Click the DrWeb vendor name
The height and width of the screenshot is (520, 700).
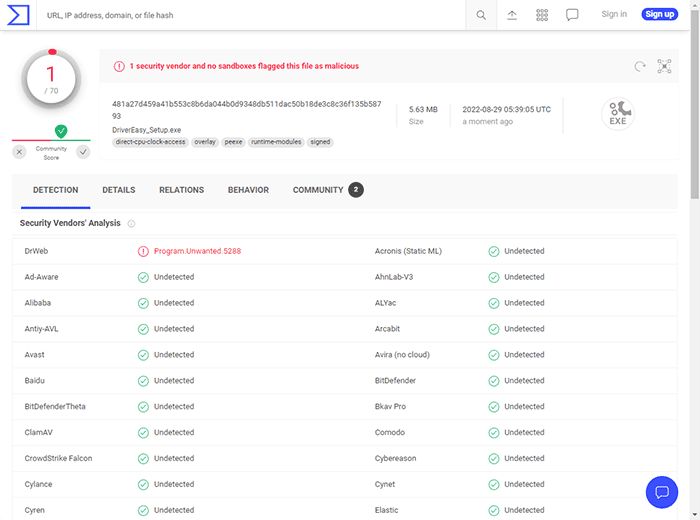click(36, 251)
